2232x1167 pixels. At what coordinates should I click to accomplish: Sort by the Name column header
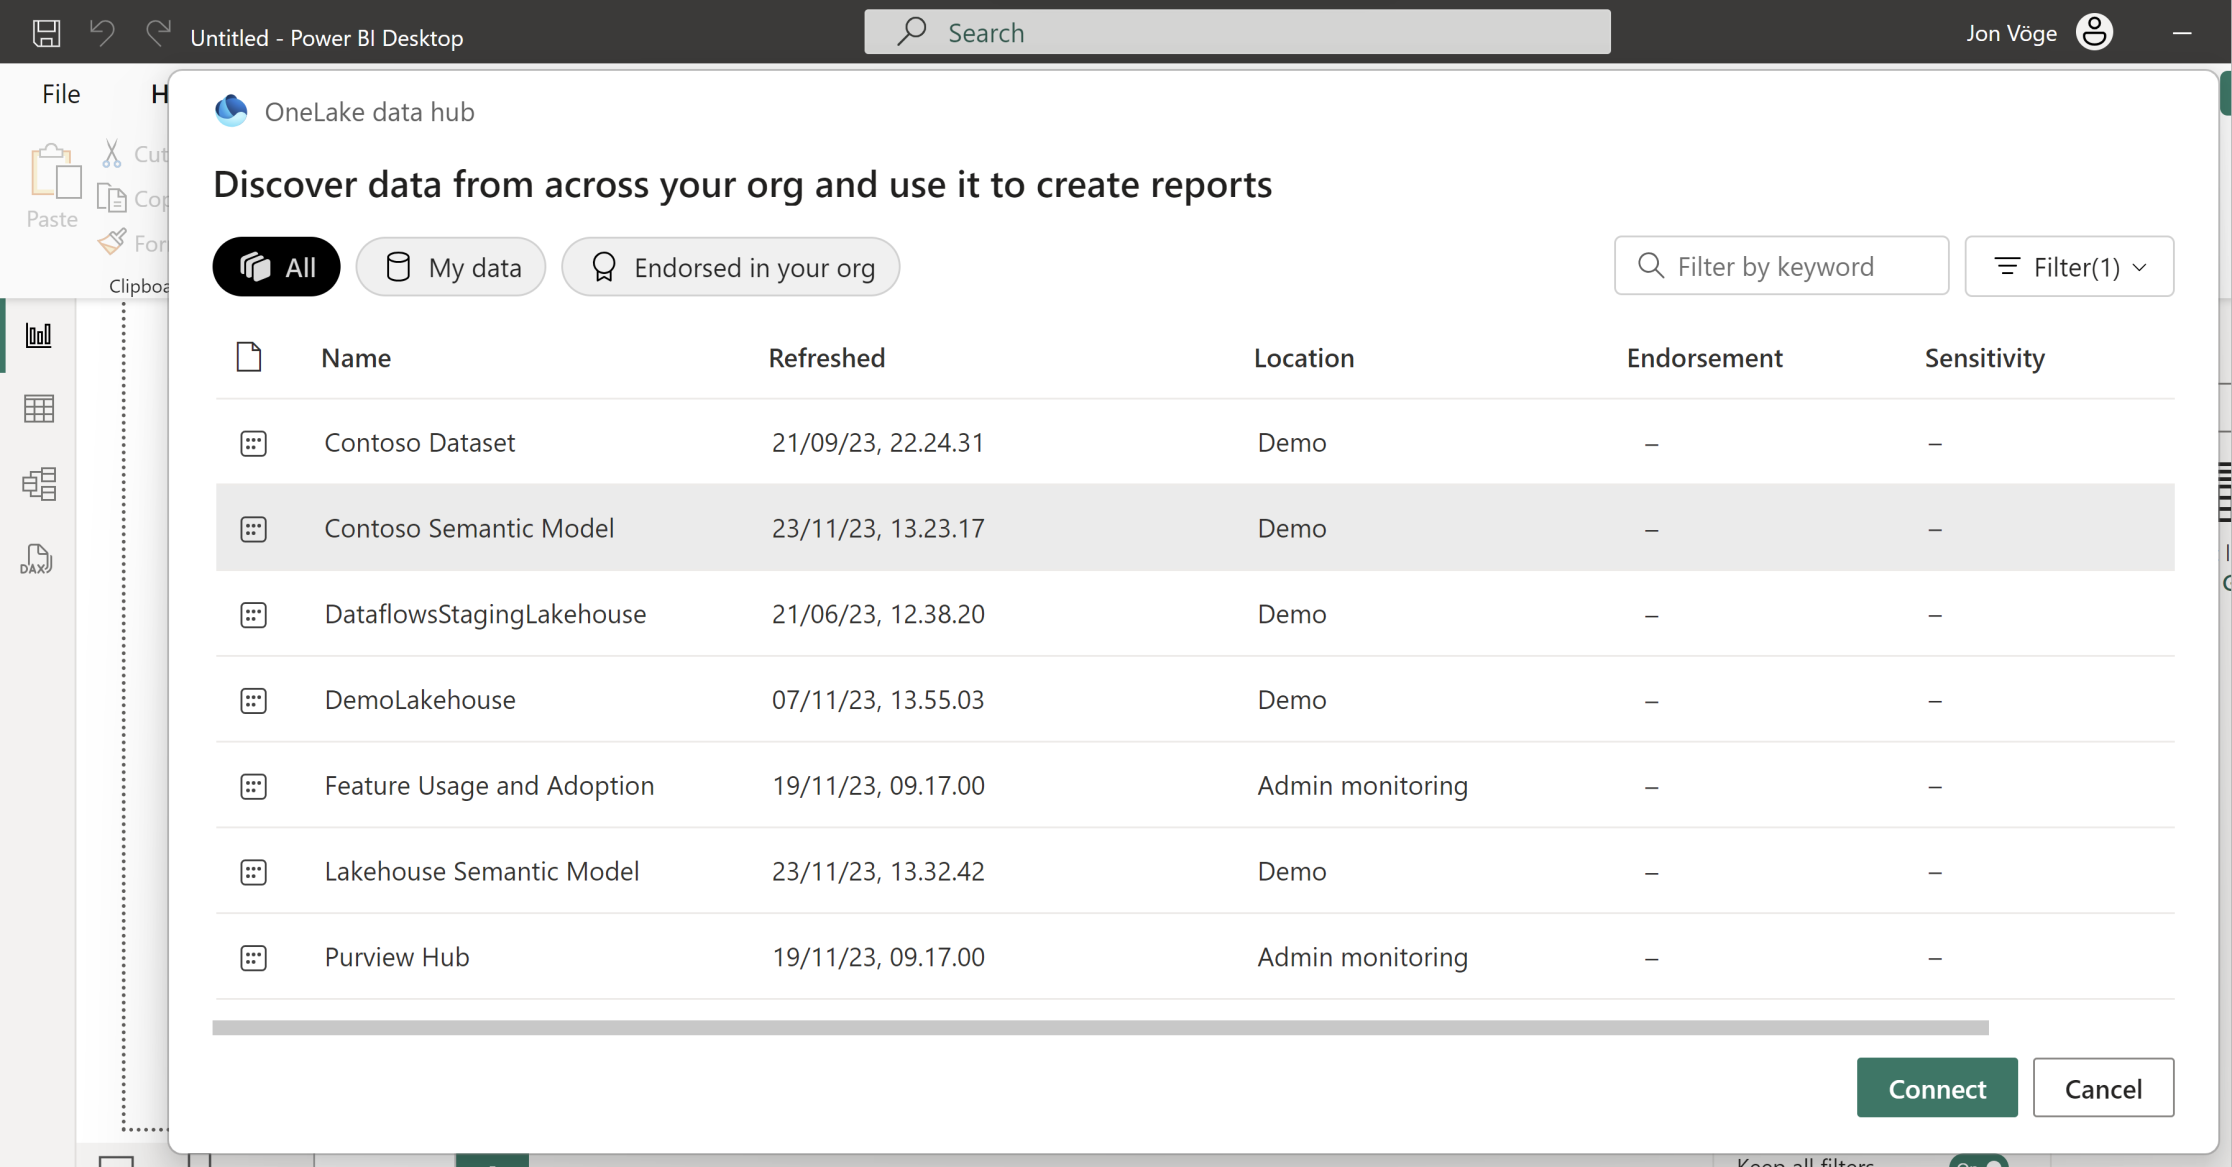point(356,358)
